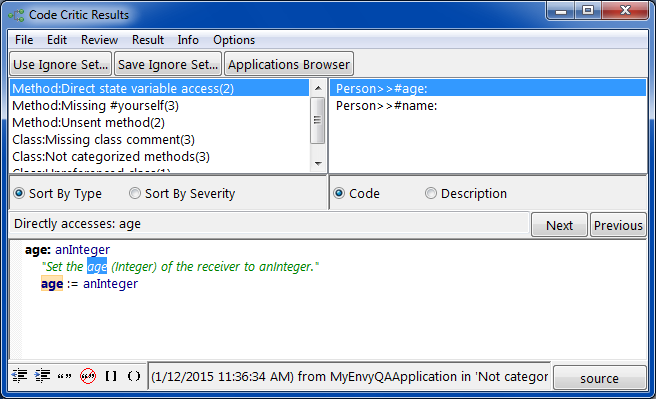Click the Use Ignore Set... button
The image size is (656, 399).
pos(61,64)
